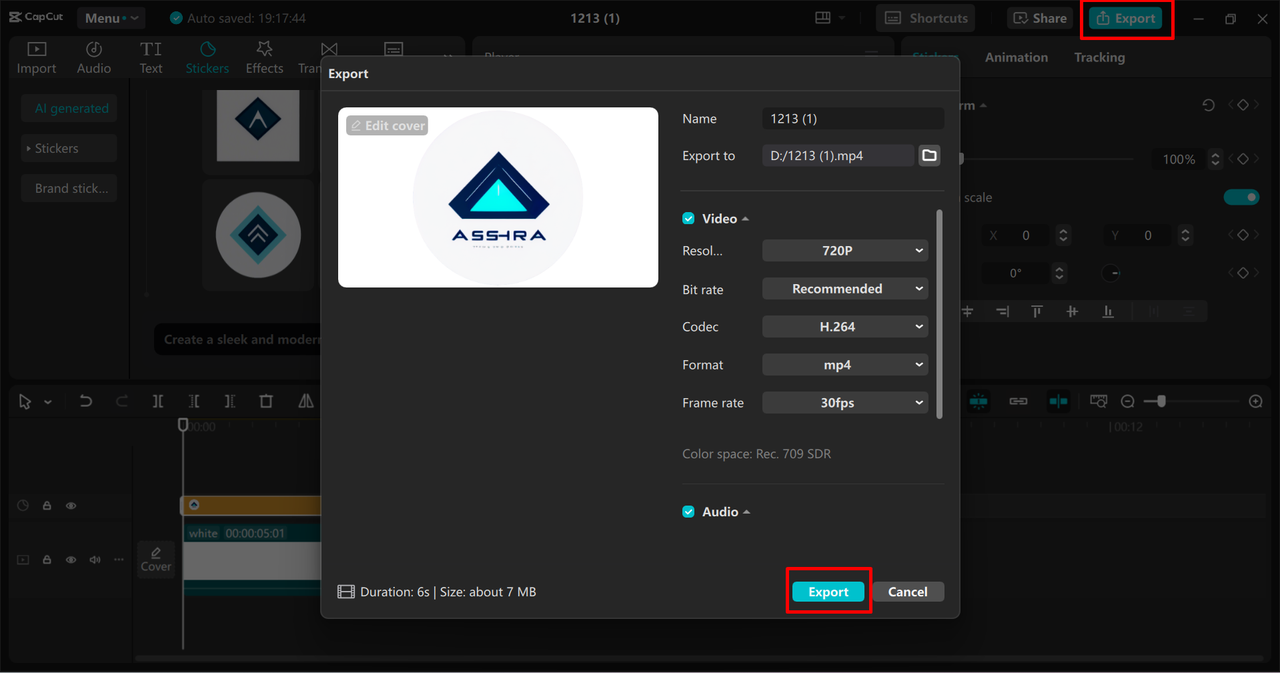The height and width of the screenshot is (673, 1280).
Task: Click the Delete left trim icon
Action: pyautogui.click(x=194, y=401)
